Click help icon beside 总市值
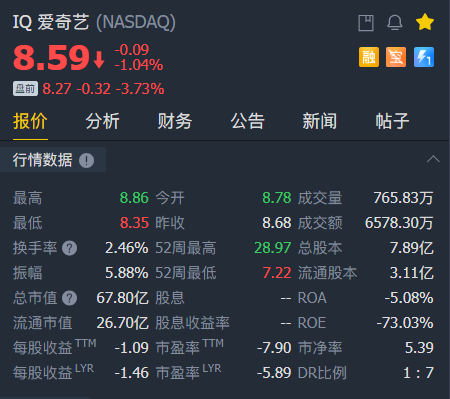The height and width of the screenshot is (399, 450). [70, 298]
